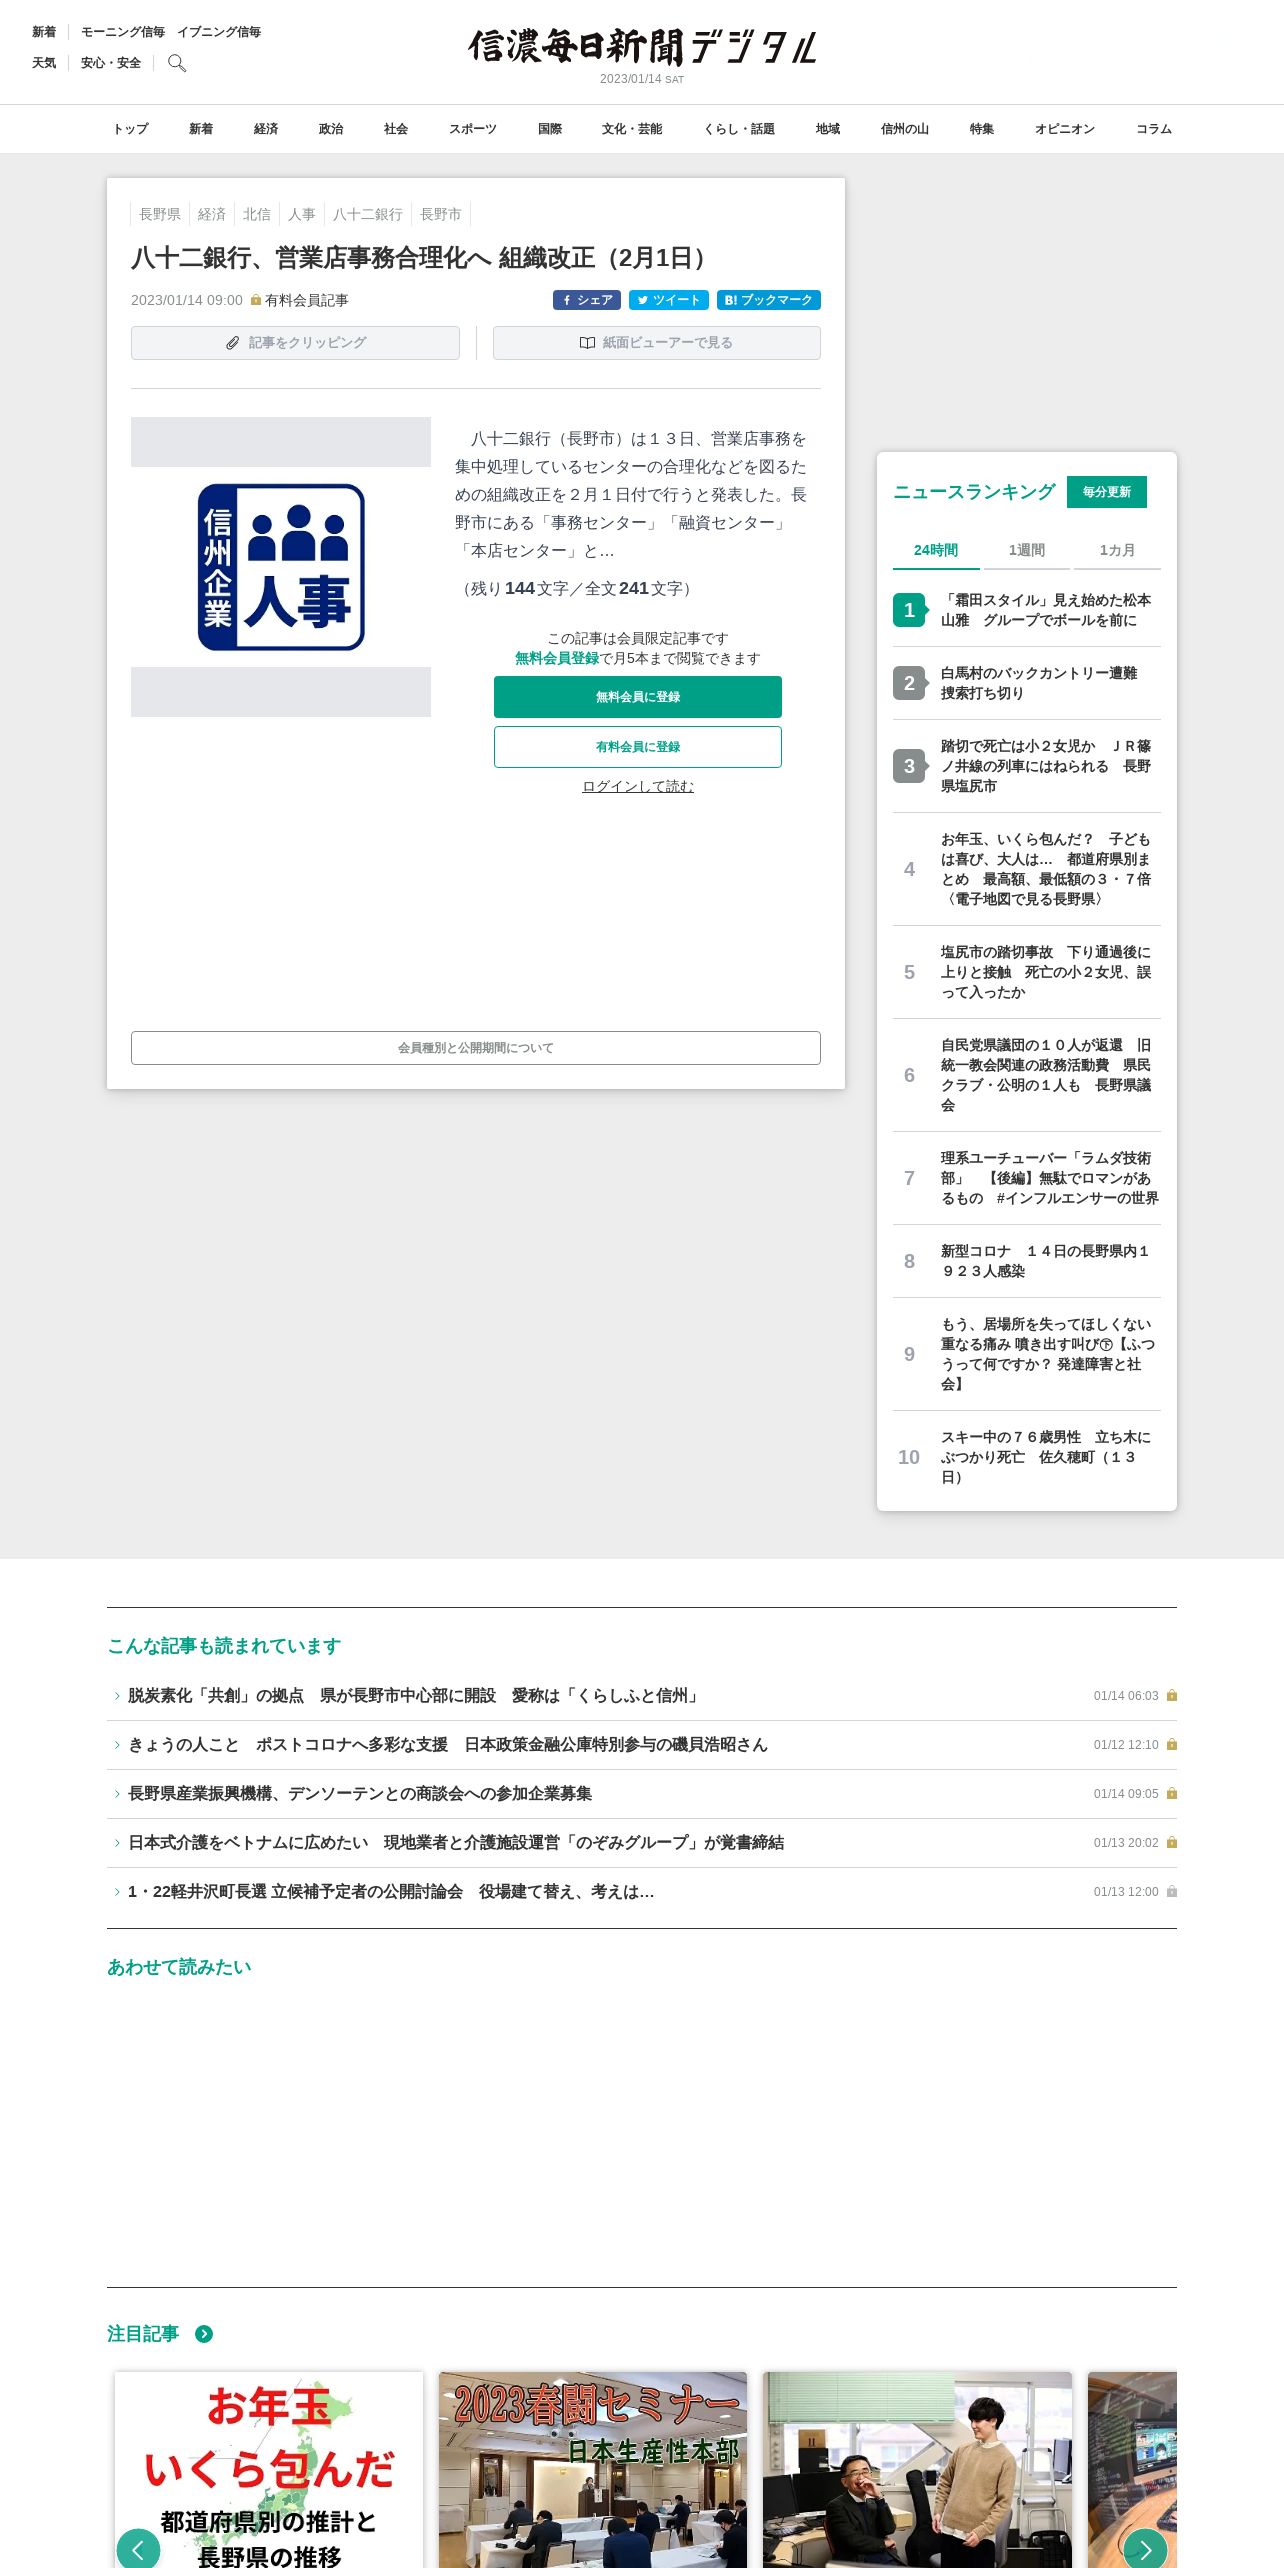This screenshot has width=1284, height=2568.
Task: Click the 人事 article tag
Action: pyautogui.click(x=302, y=214)
